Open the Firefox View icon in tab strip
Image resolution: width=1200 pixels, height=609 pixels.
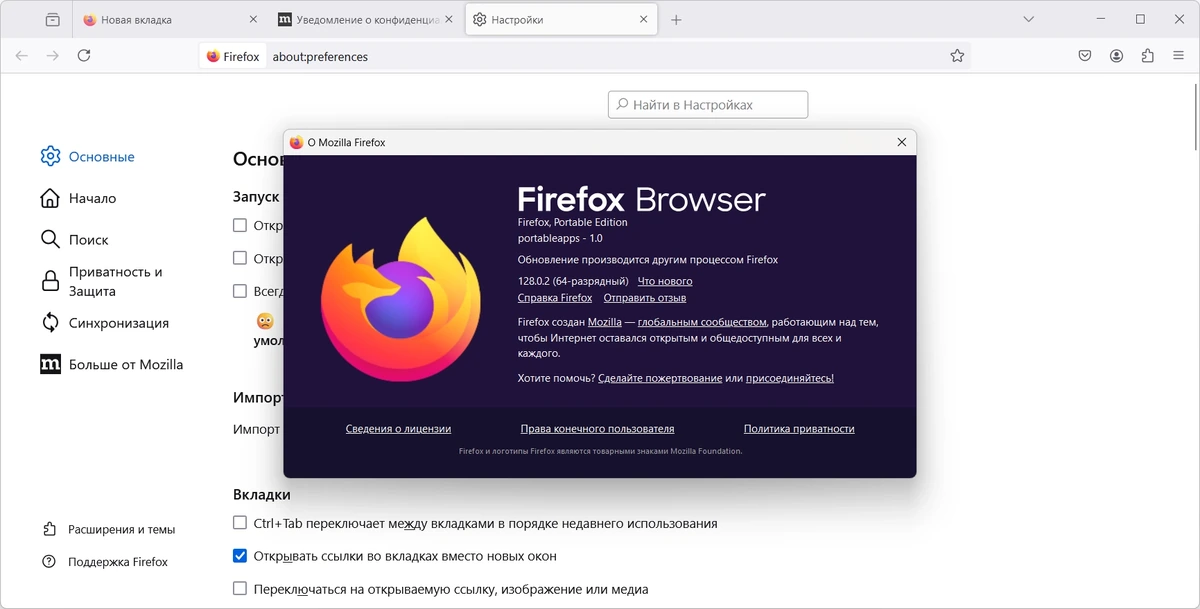pyautogui.click(x=52, y=20)
